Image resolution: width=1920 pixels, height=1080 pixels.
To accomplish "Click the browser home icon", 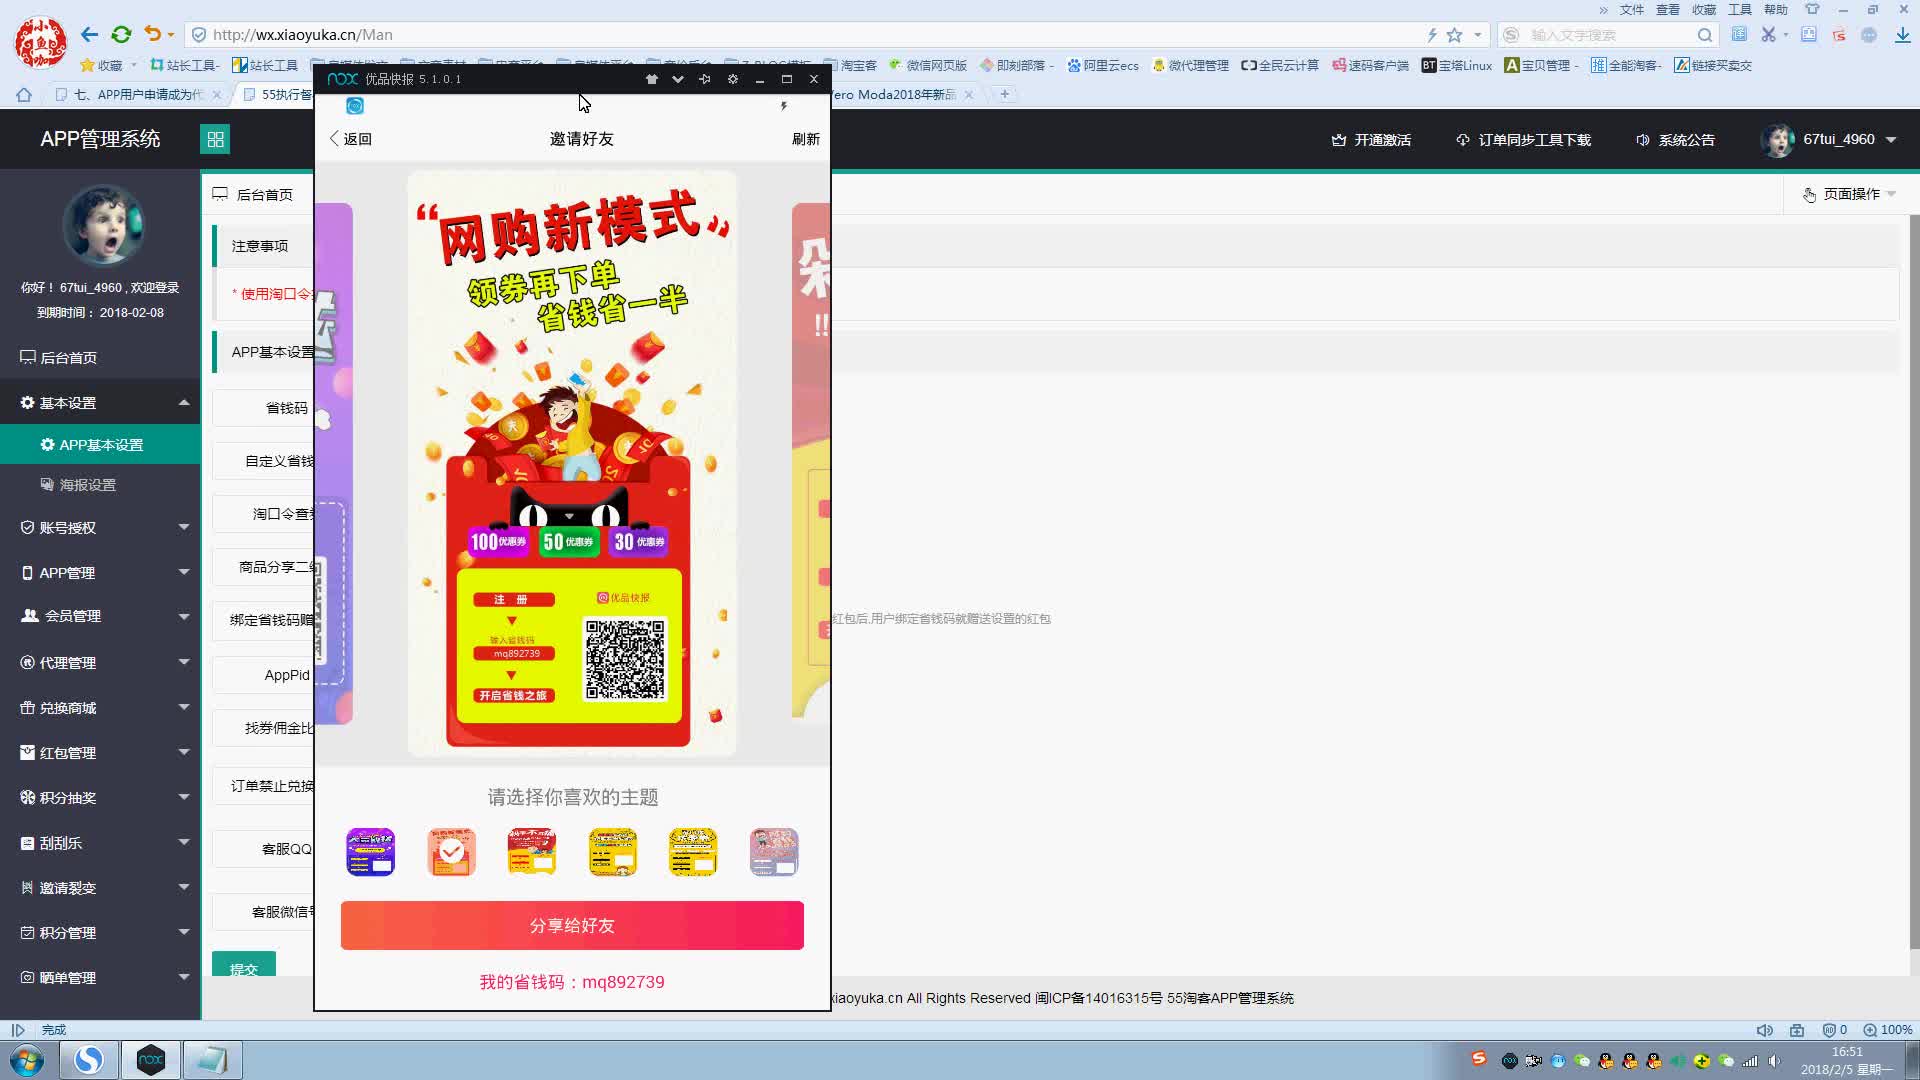I will pos(23,94).
